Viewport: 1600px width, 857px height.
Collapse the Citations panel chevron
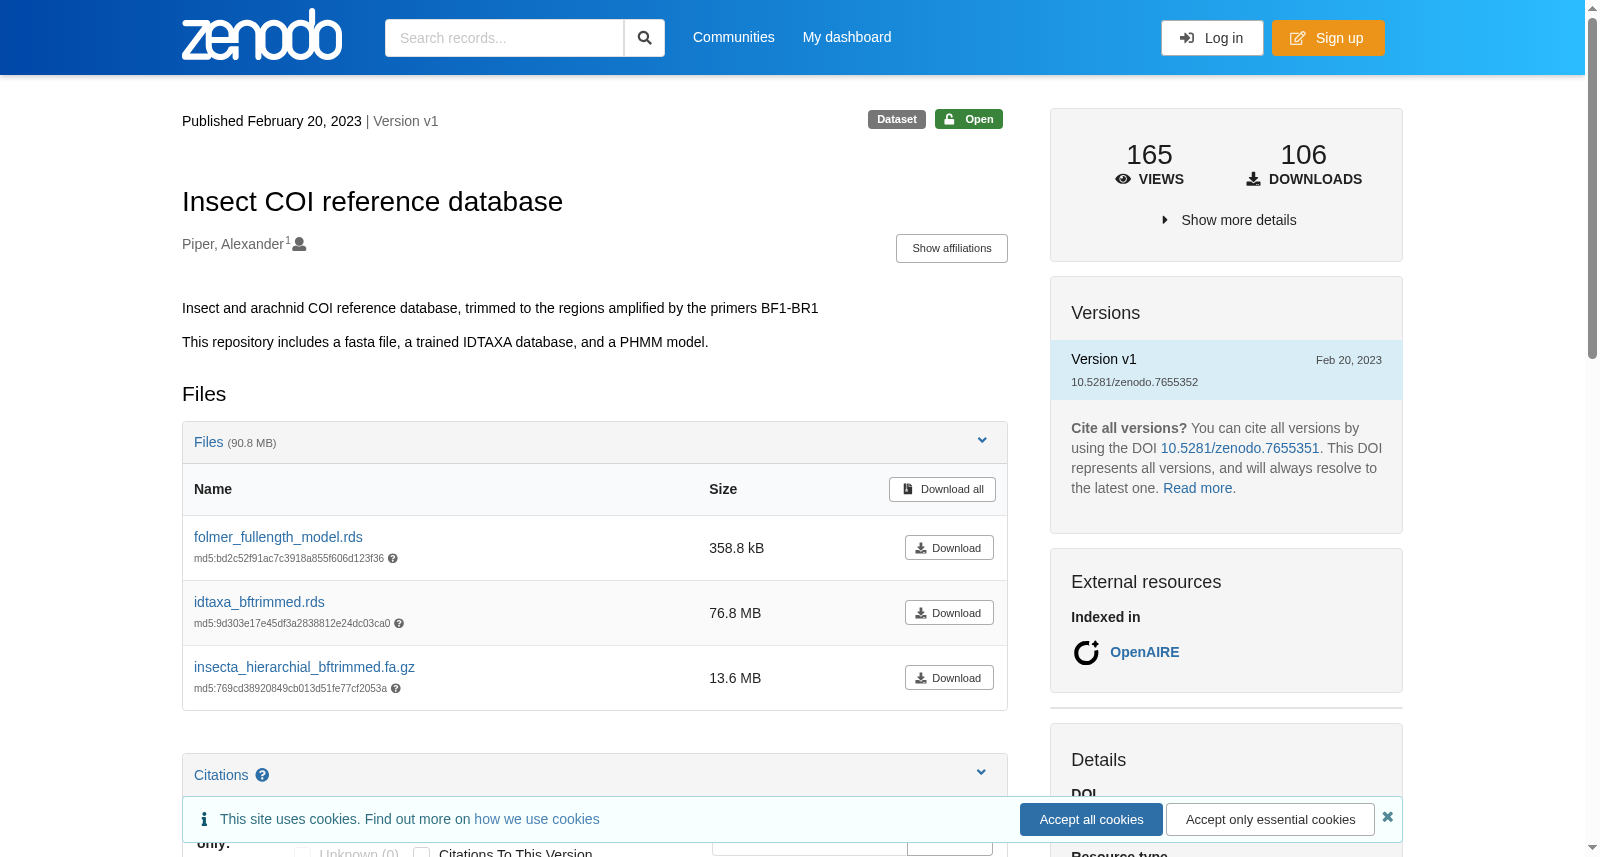point(981,772)
